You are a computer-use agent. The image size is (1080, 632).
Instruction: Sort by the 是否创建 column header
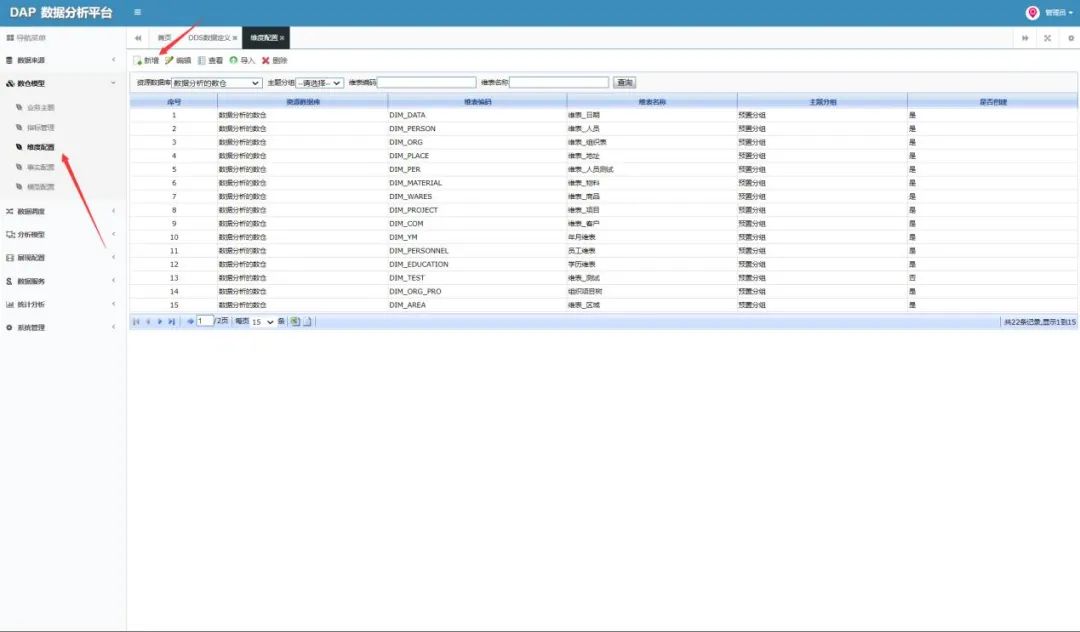coord(993,102)
